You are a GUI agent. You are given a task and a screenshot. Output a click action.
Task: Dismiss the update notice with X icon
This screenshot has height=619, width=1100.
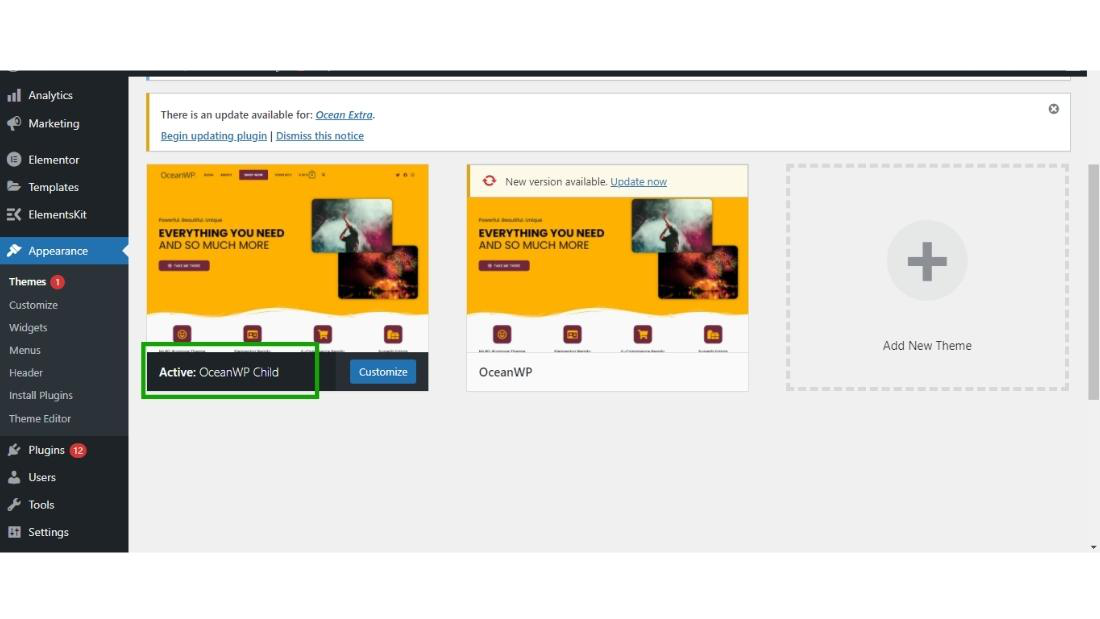(1054, 109)
